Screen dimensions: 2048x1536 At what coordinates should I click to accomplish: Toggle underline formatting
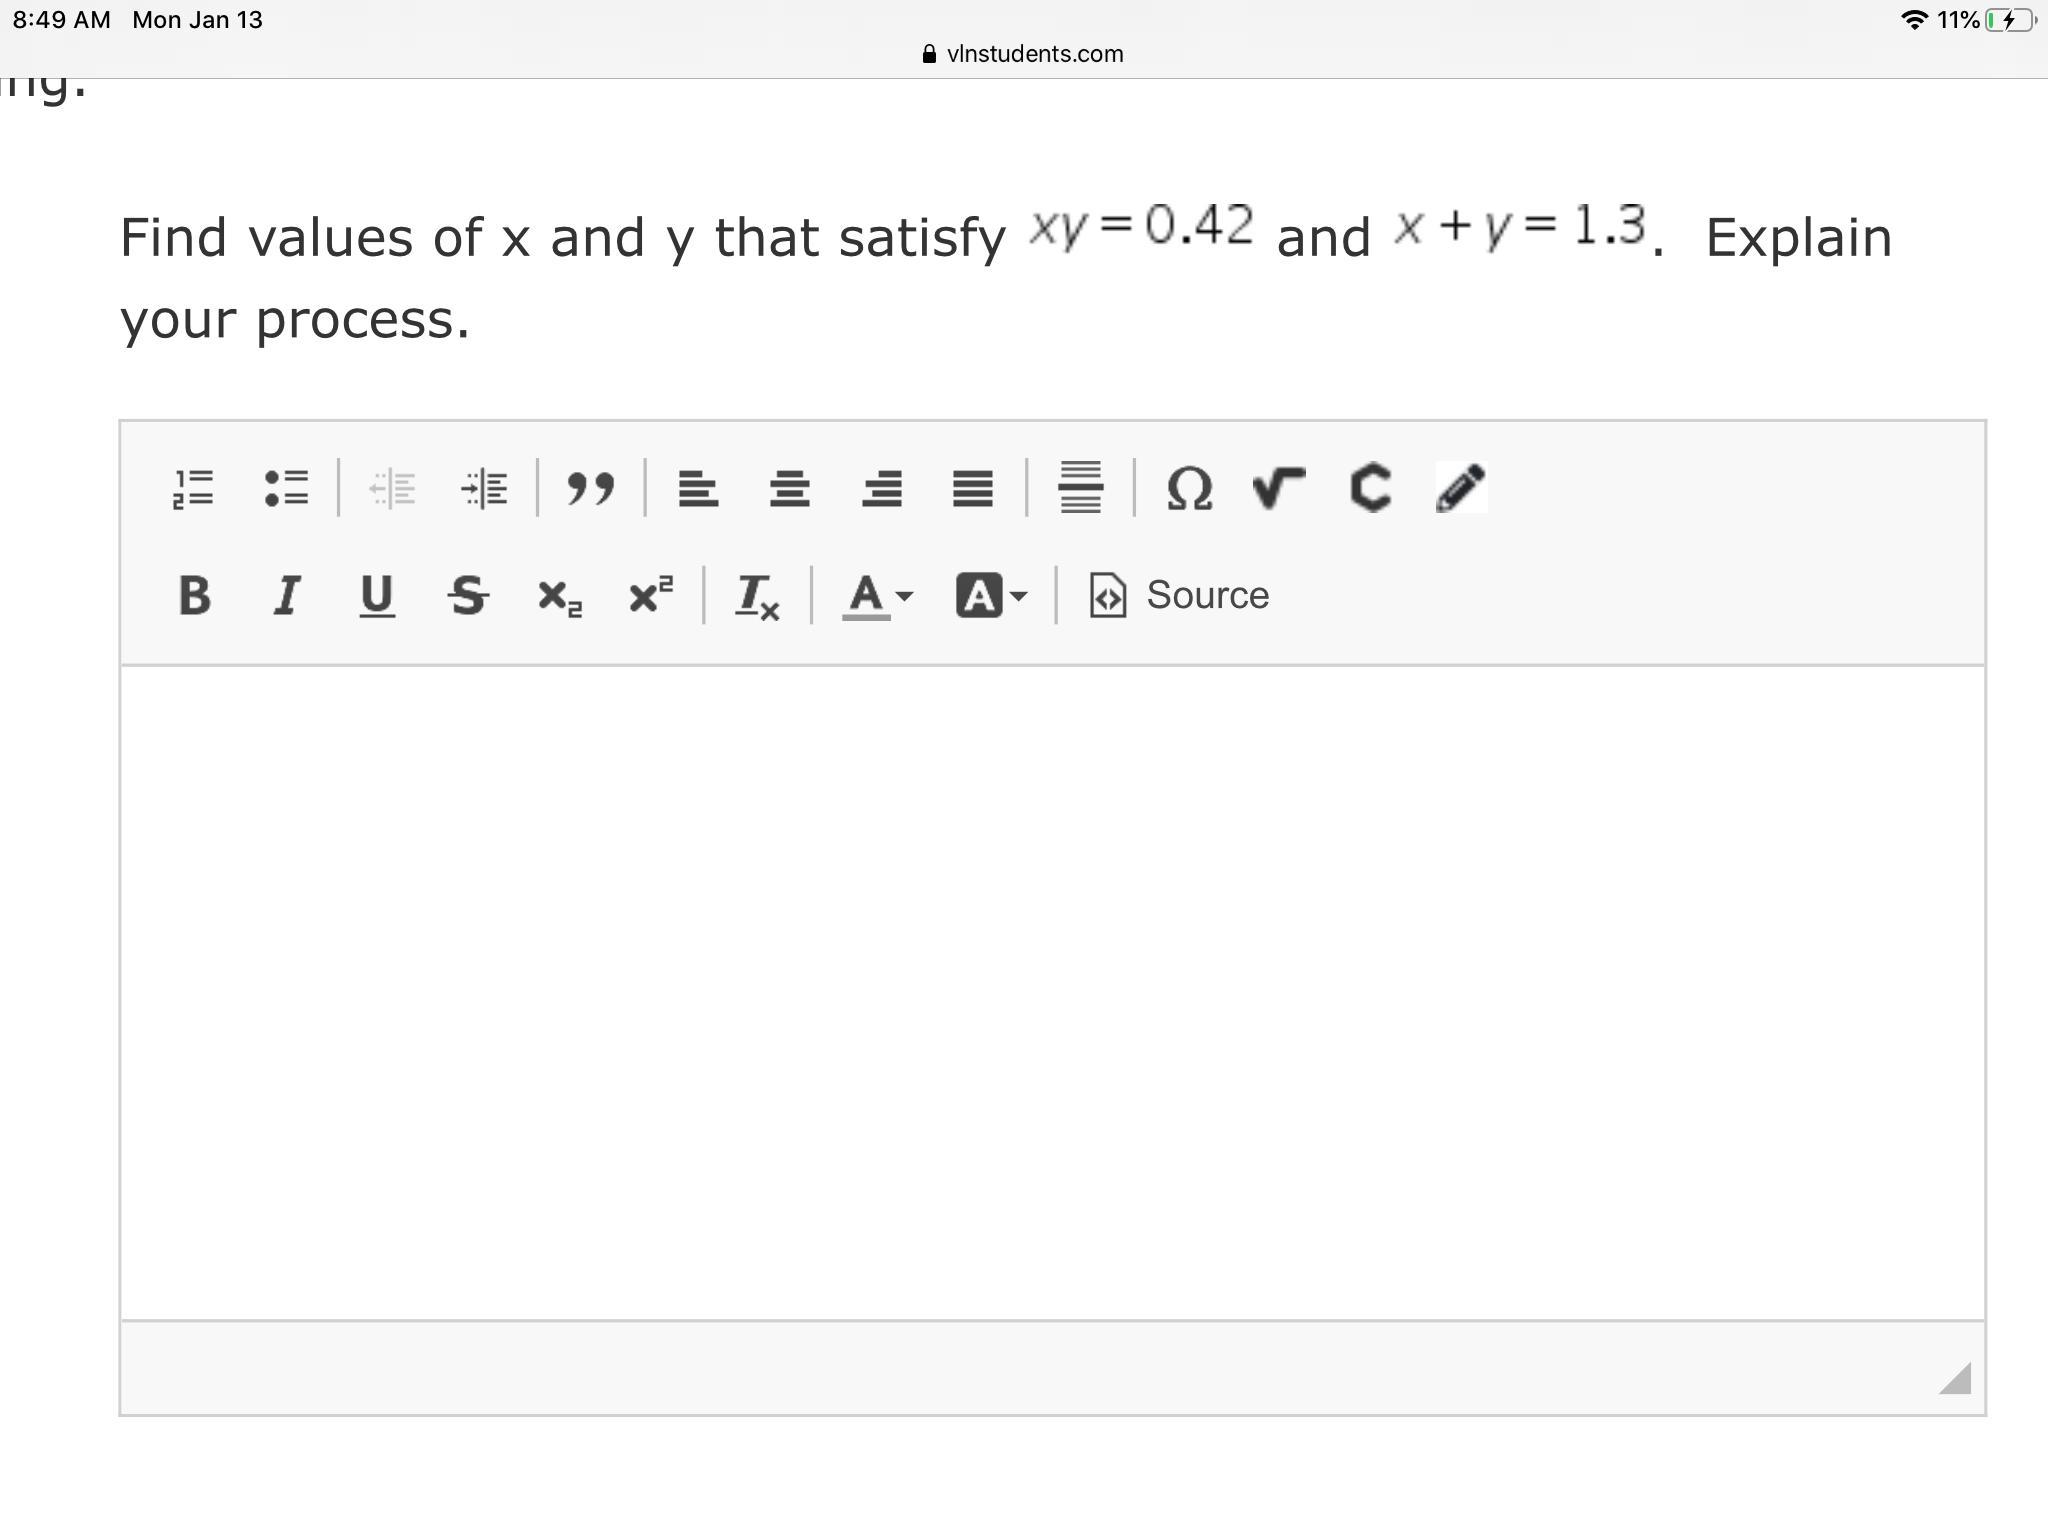[x=377, y=596]
